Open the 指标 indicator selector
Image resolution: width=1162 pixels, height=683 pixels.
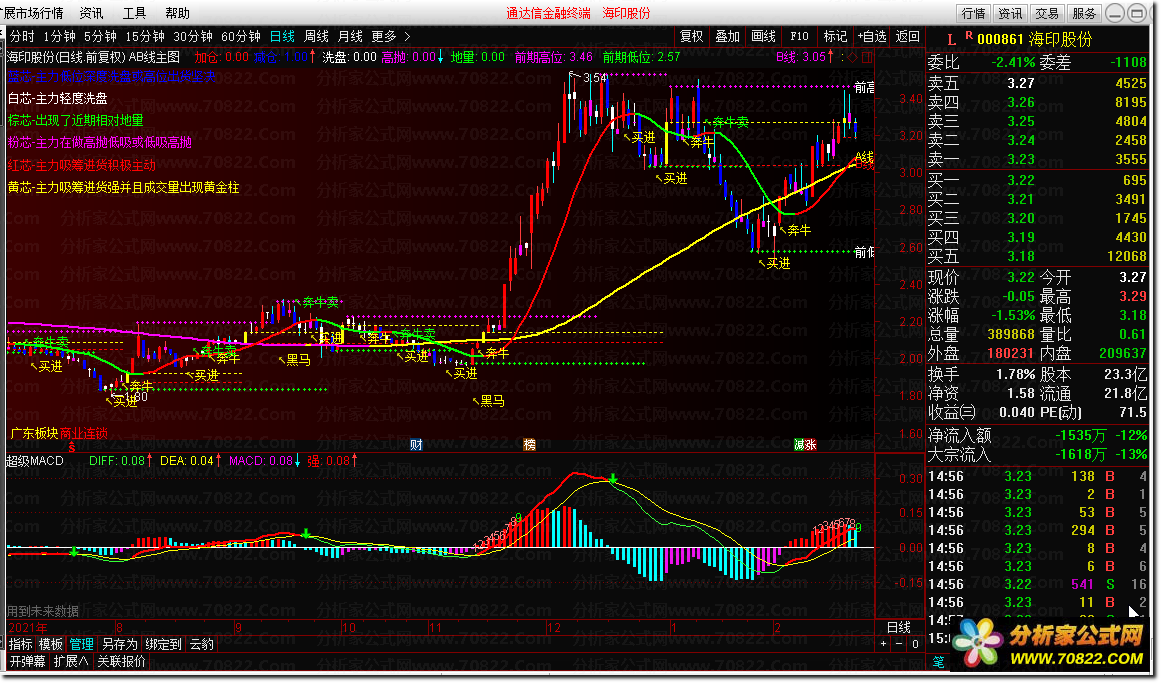[x=21, y=644]
